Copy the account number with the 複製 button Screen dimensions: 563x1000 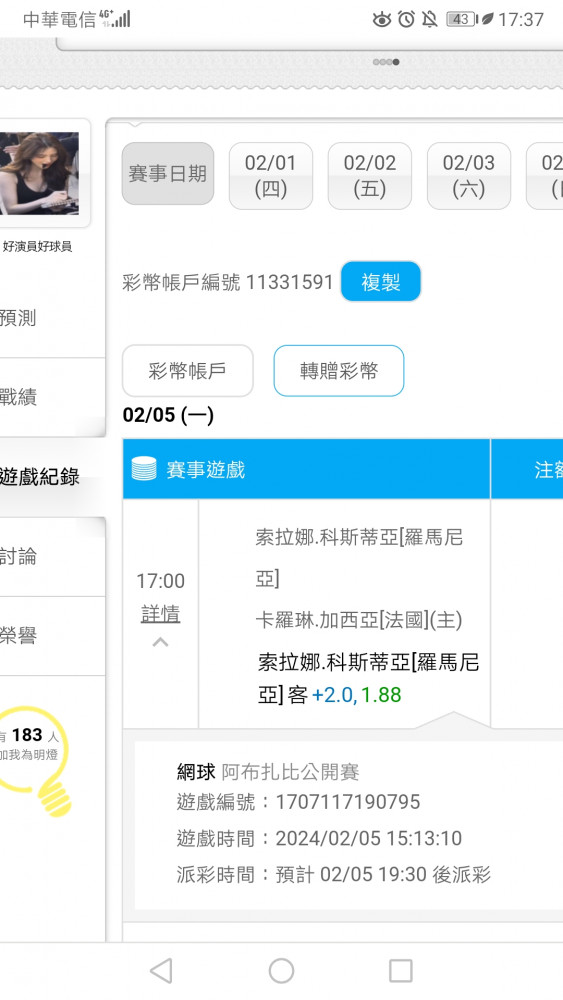tap(381, 281)
